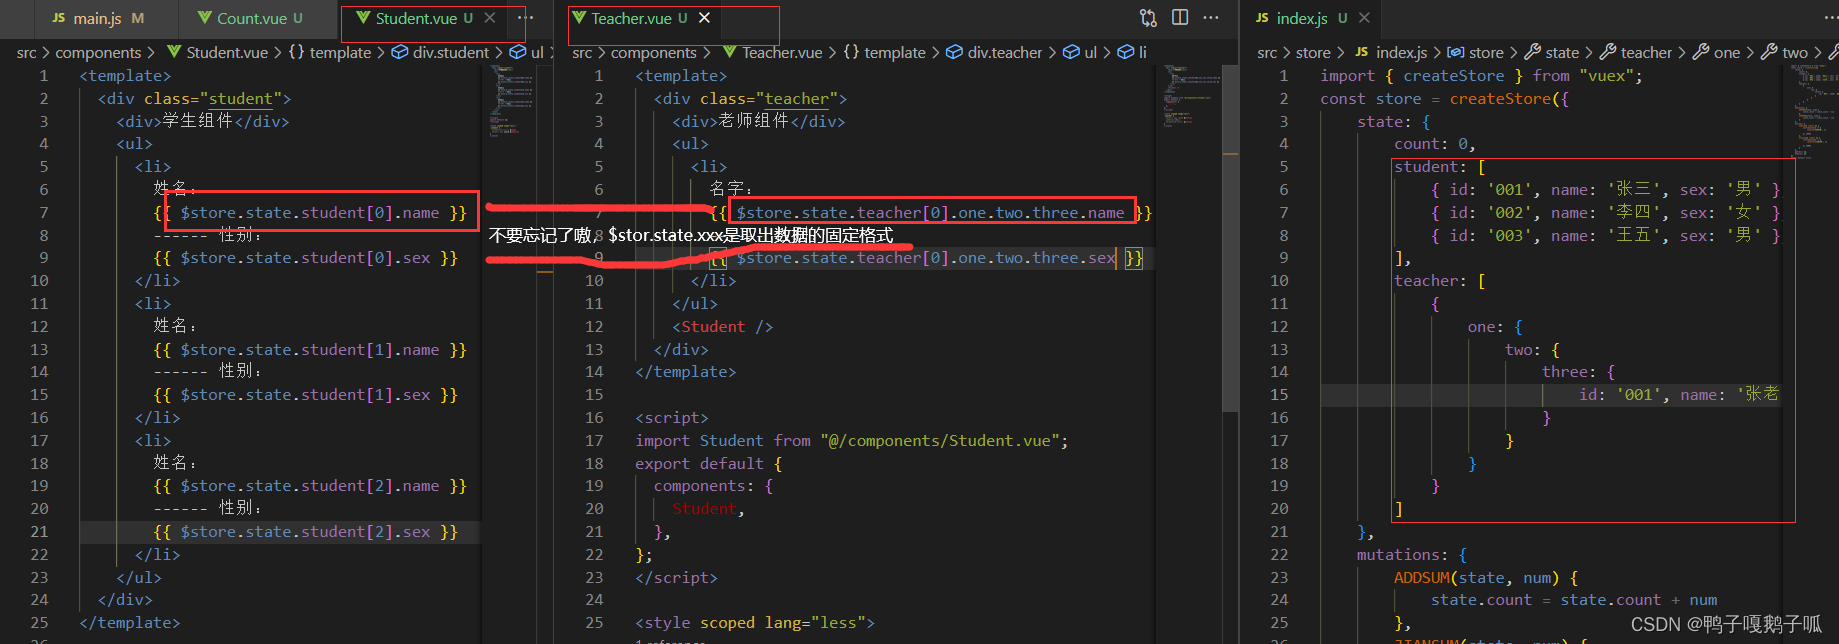This screenshot has width=1839, height=644.
Task: Close the index.js tab
Action: click(x=1364, y=18)
